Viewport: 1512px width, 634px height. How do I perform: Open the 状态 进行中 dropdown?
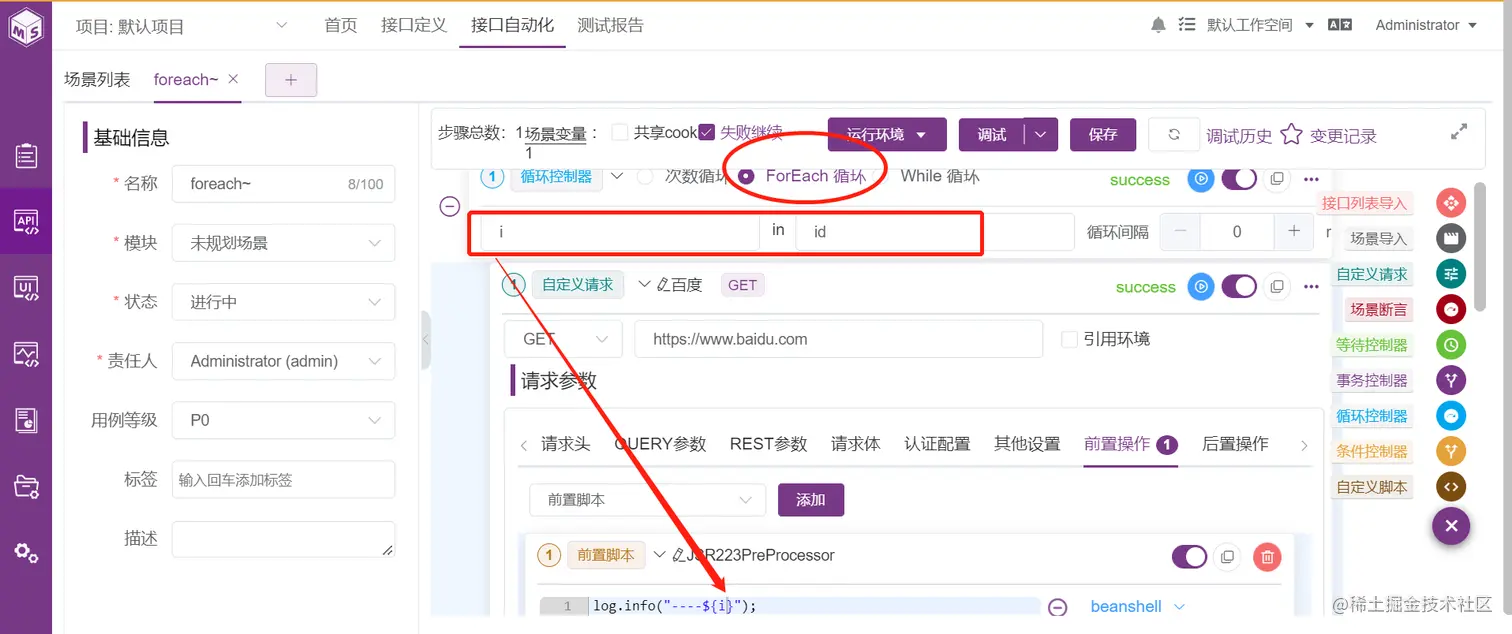point(283,302)
